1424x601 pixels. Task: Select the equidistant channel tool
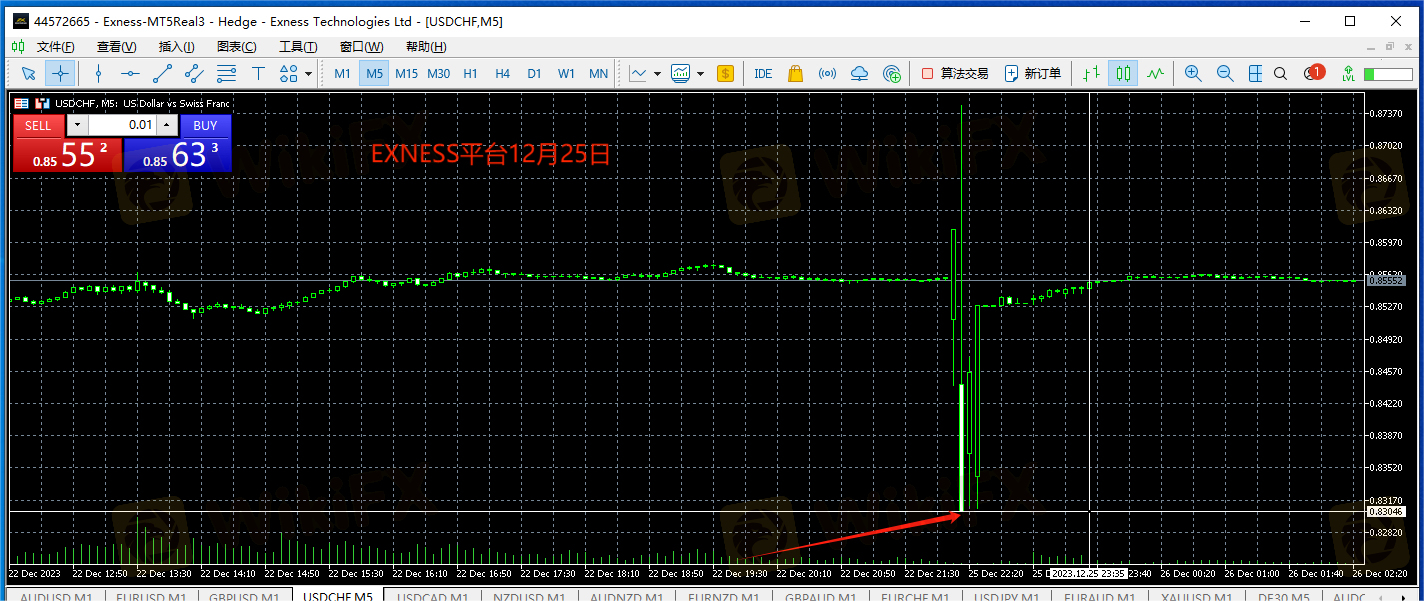pos(194,73)
